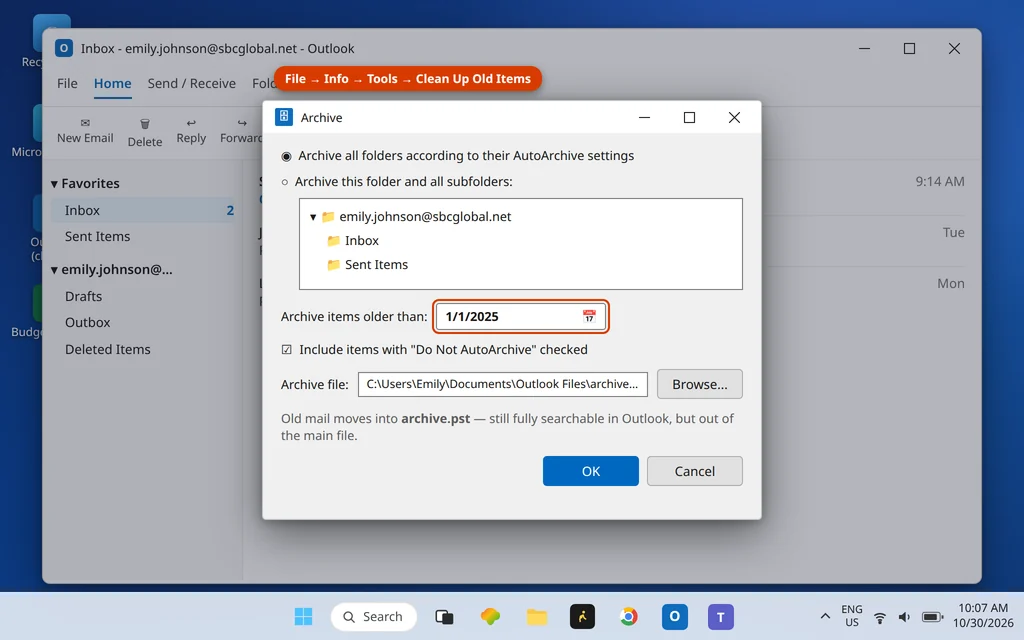Screen dimensions: 1024x640
Task: Collapse the Favorites section
Action: coord(54,184)
